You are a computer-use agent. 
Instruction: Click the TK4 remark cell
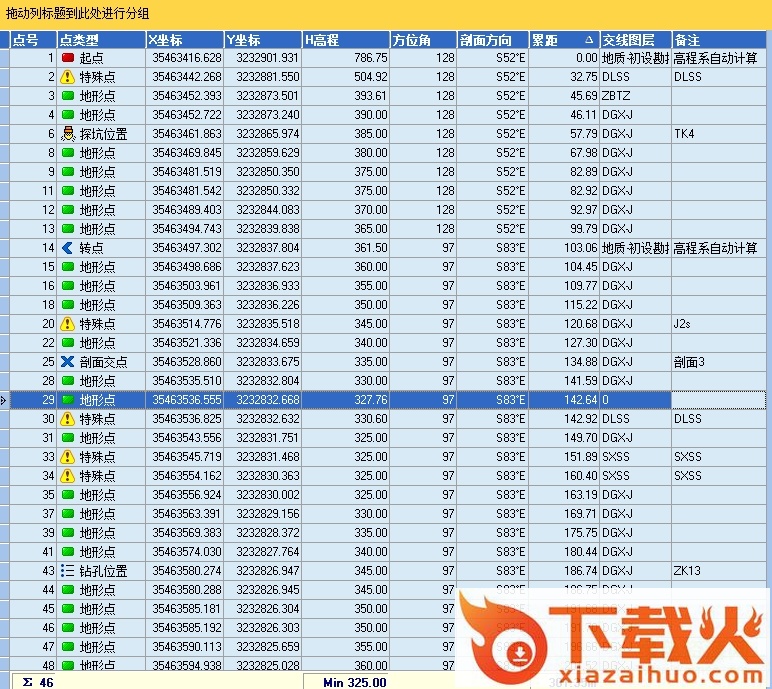pyautogui.click(x=718, y=133)
